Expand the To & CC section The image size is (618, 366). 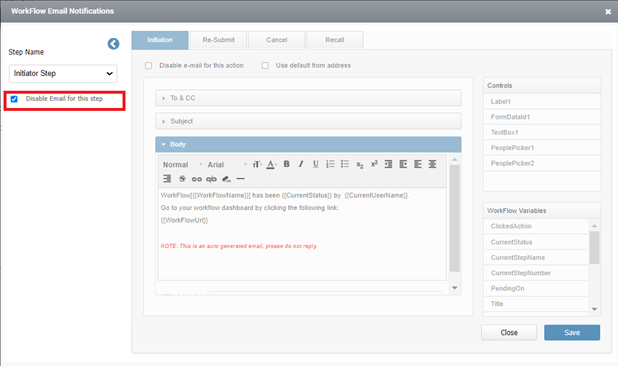point(308,98)
